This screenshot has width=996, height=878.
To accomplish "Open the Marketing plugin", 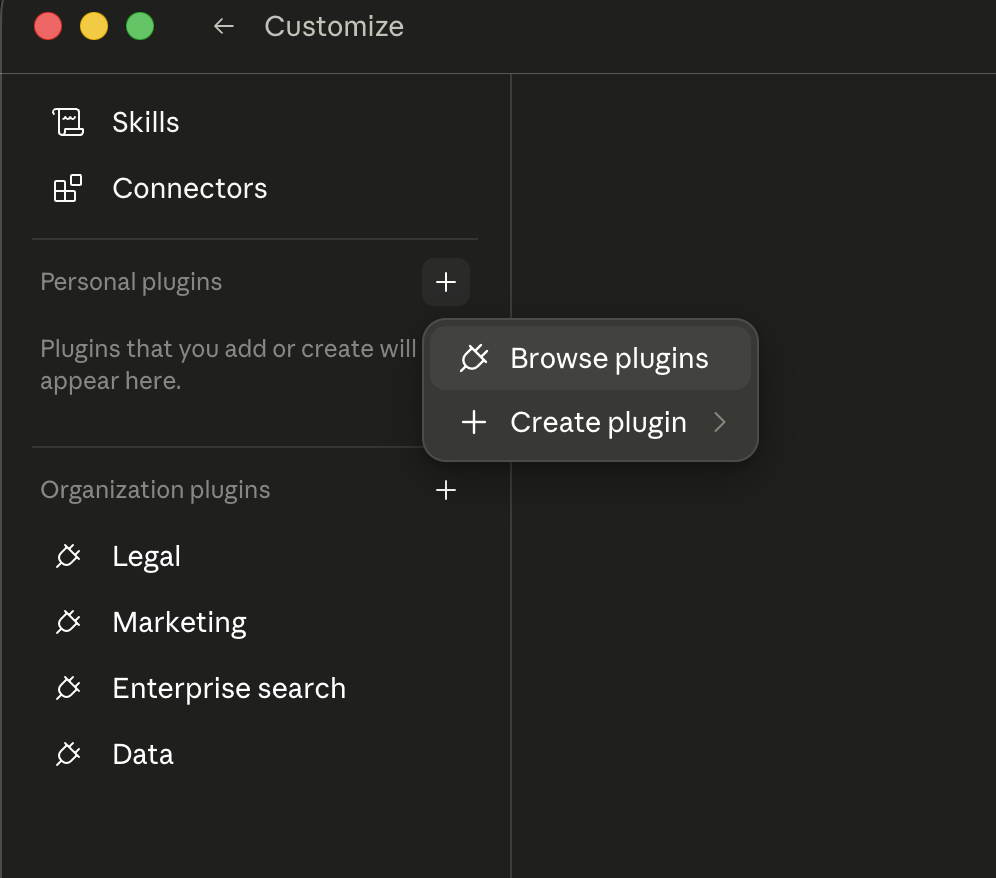I will 254,622.
